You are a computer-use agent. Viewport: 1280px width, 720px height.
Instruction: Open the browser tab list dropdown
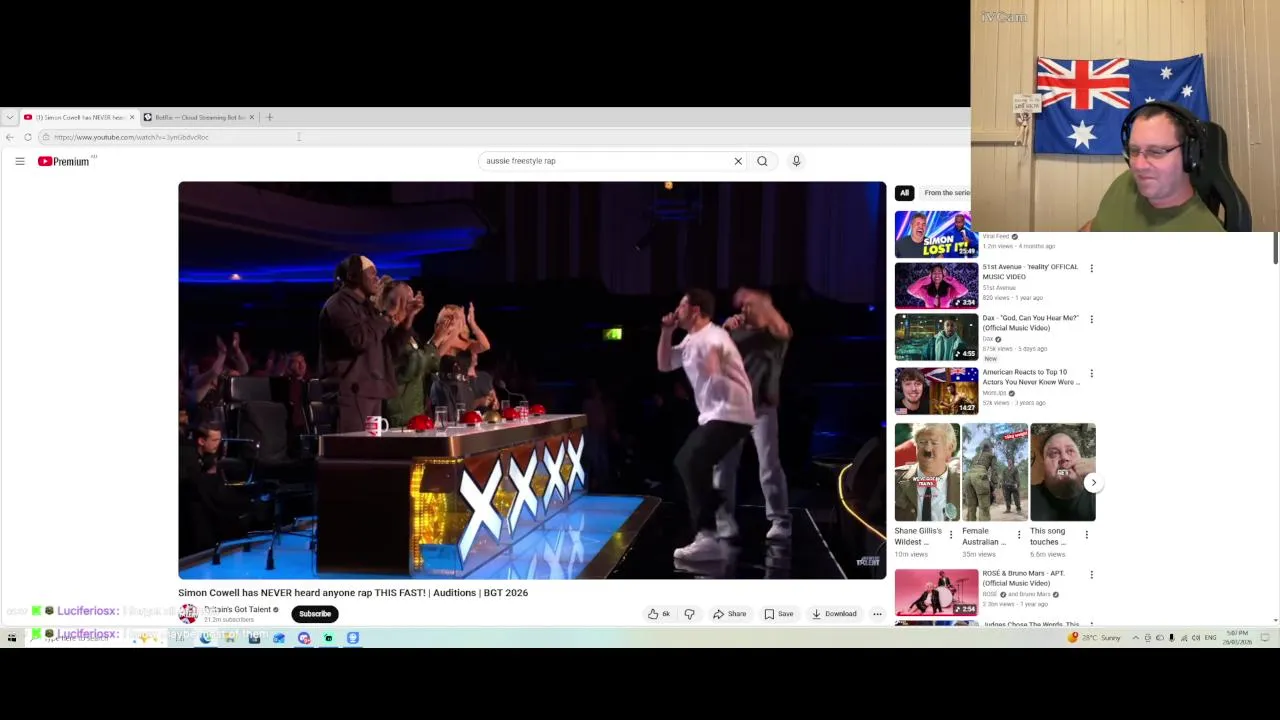pyautogui.click(x=10, y=117)
